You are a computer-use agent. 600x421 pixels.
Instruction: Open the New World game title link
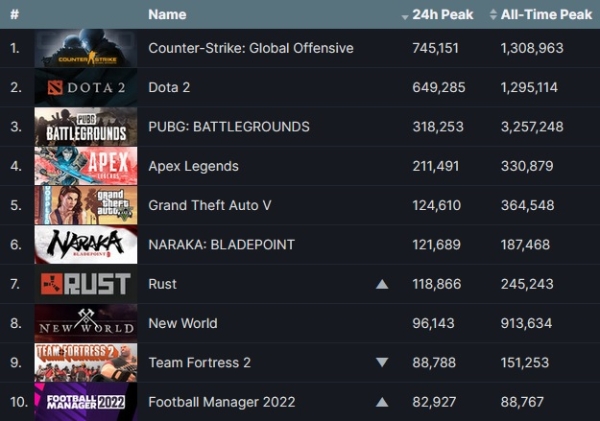coord(182,323)
